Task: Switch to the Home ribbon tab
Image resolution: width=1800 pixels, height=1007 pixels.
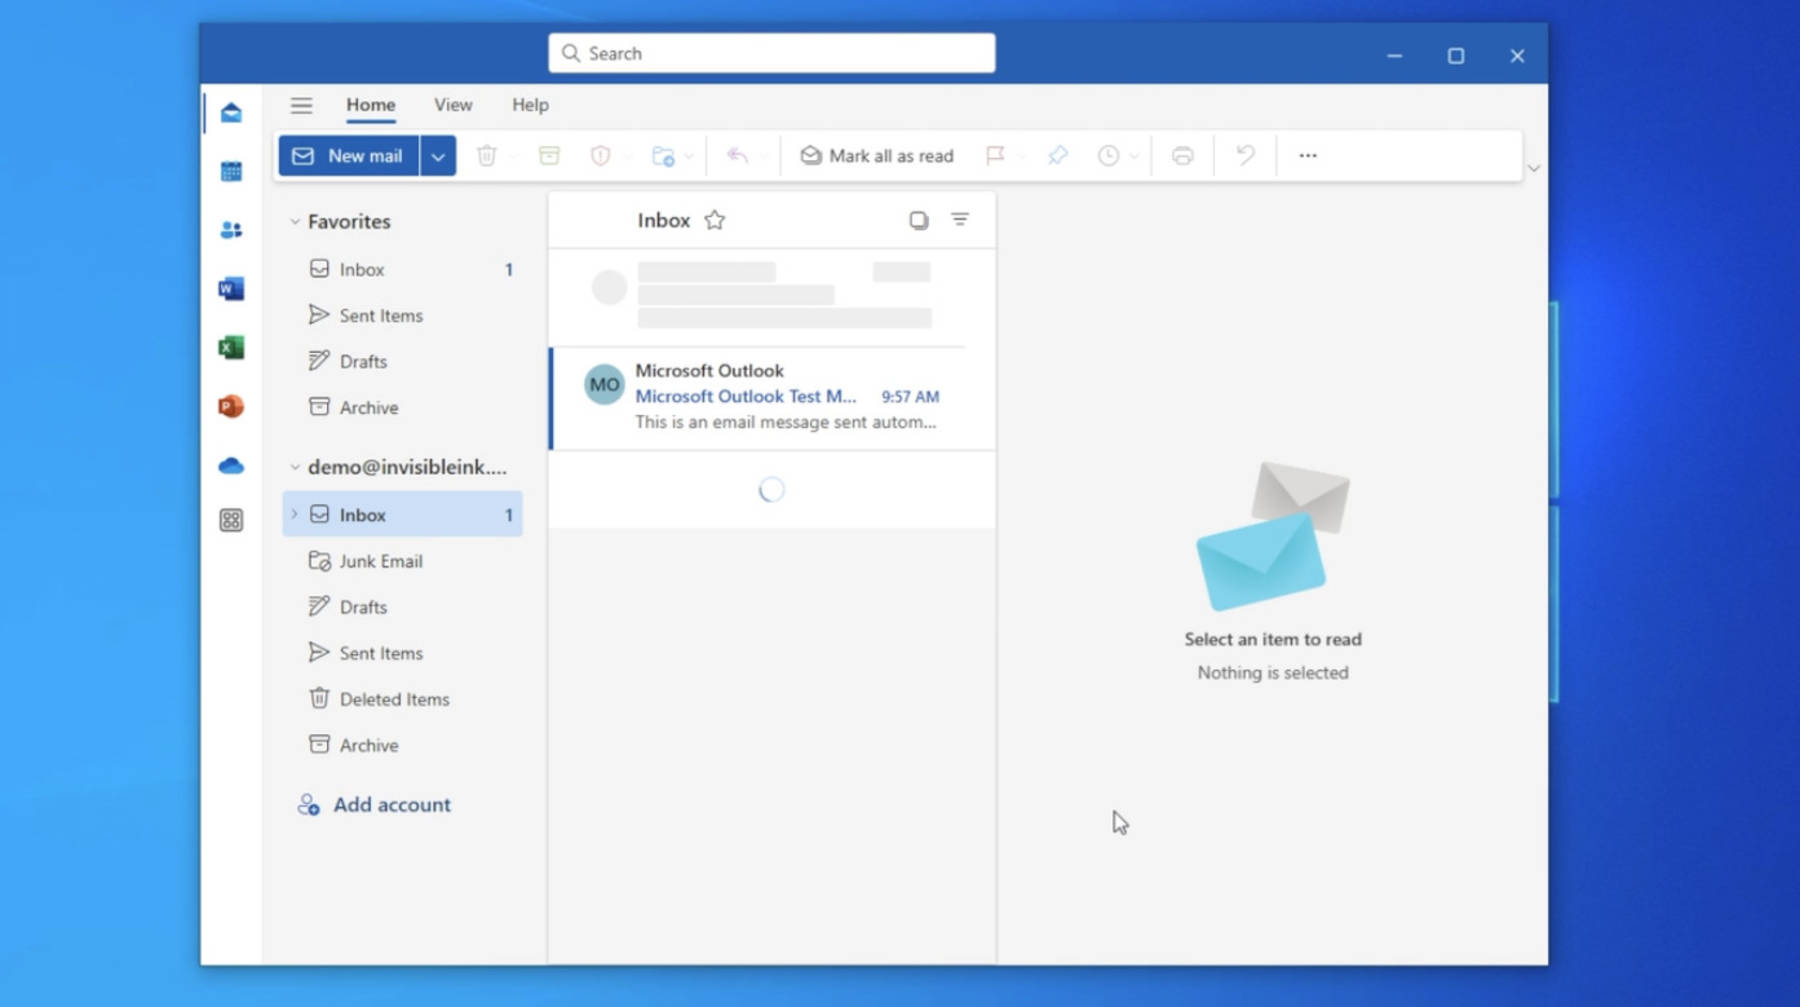Action: 371,105
